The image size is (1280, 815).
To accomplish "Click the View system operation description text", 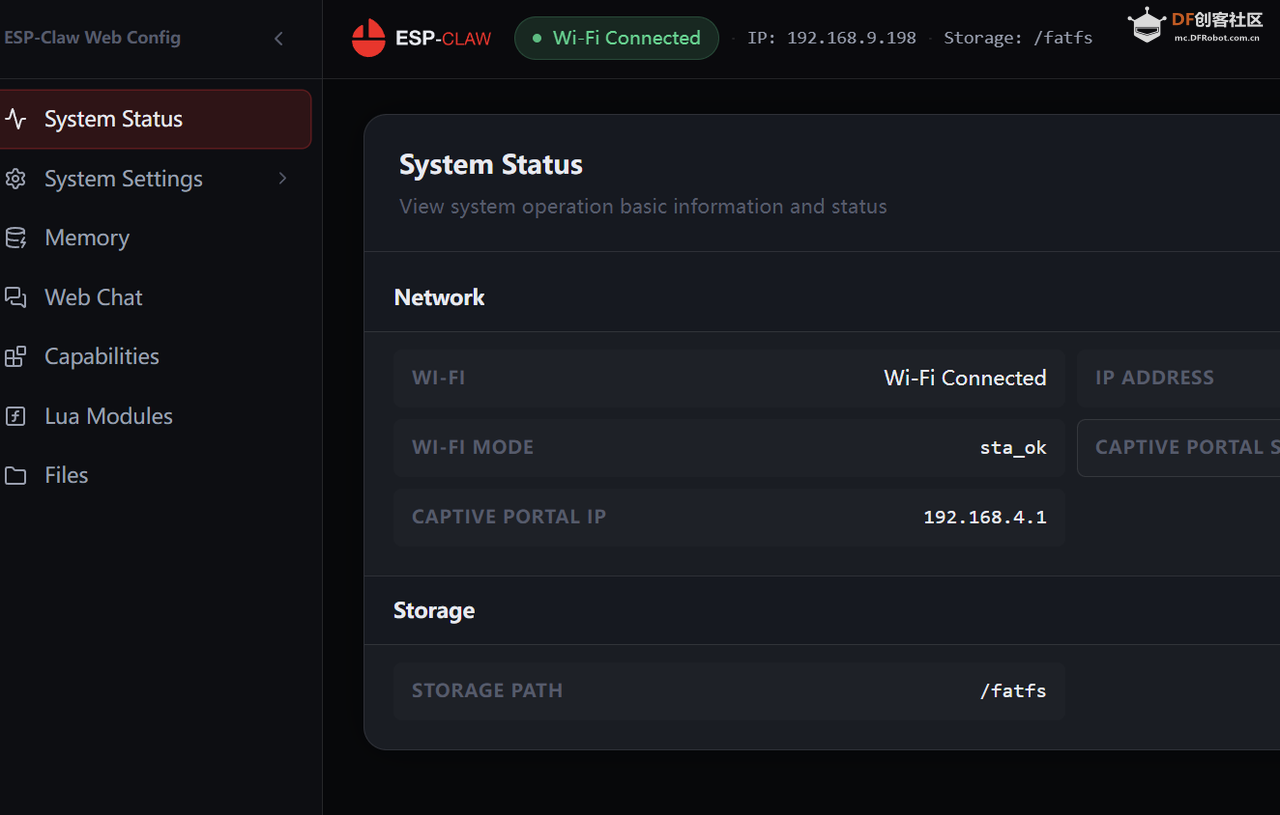I will coord(643,207).
